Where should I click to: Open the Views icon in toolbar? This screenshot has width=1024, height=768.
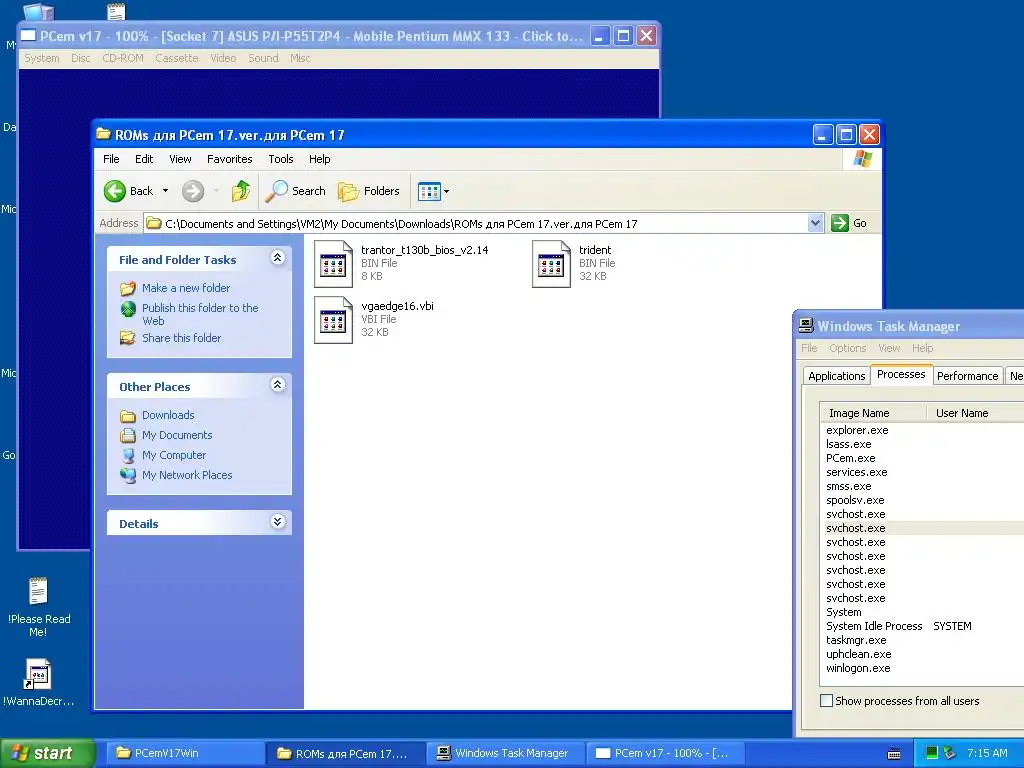pos(429,191)
